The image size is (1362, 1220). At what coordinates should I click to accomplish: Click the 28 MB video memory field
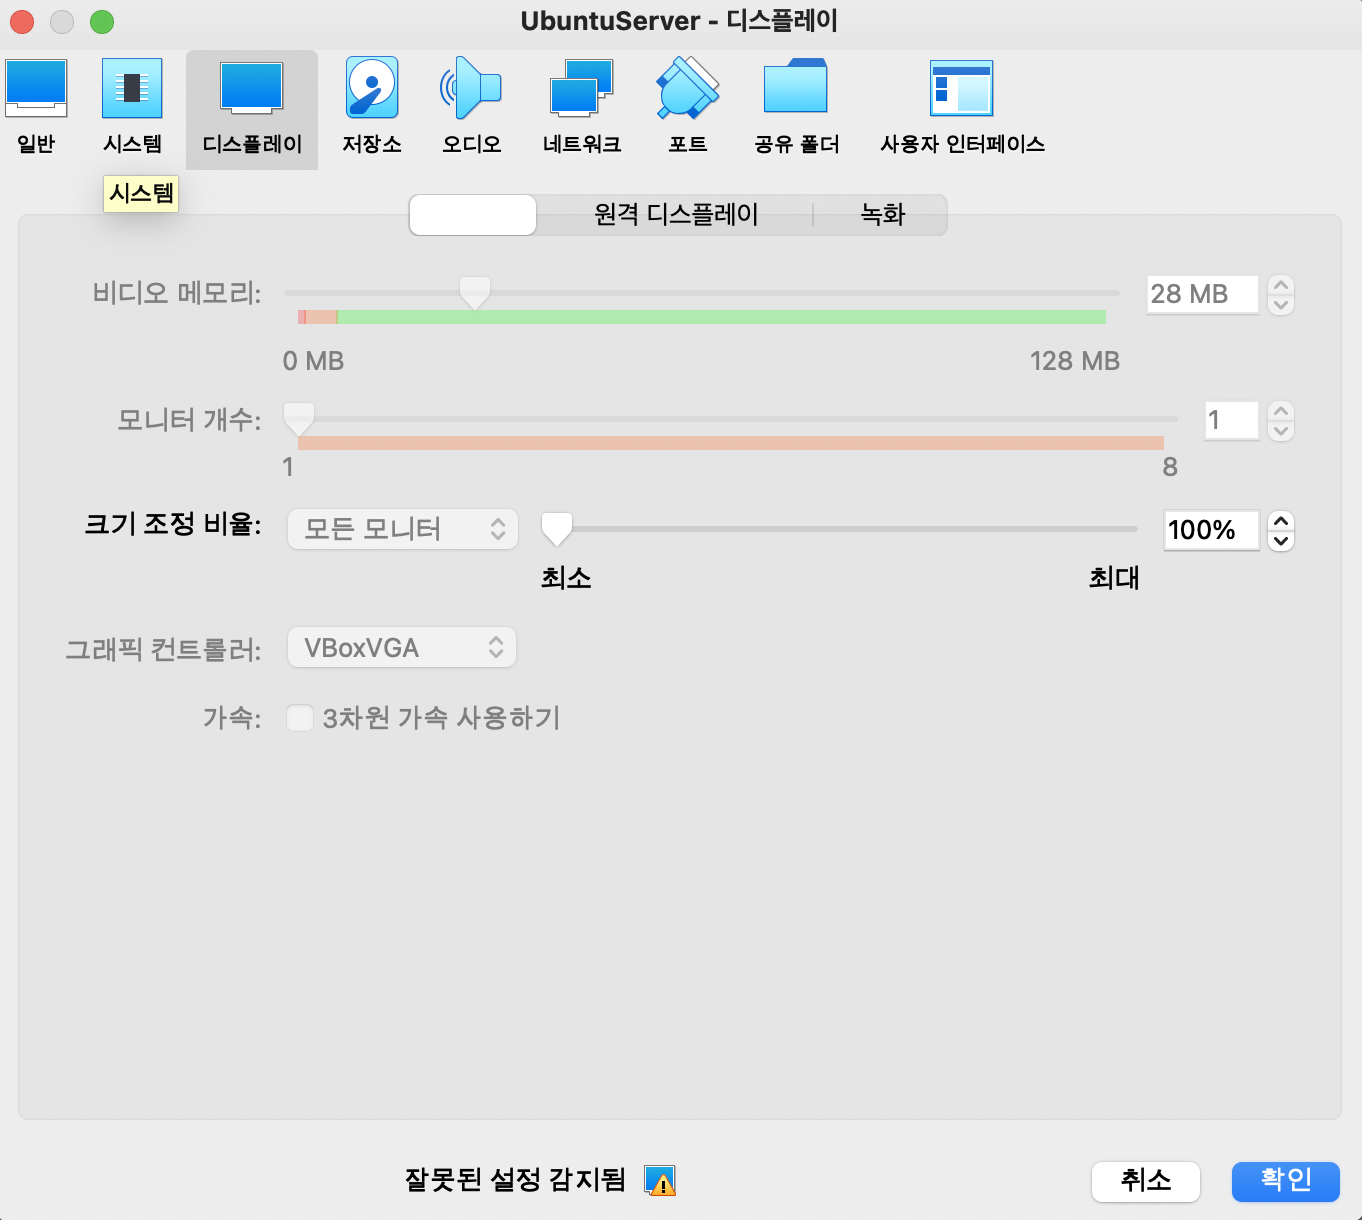1202,294
